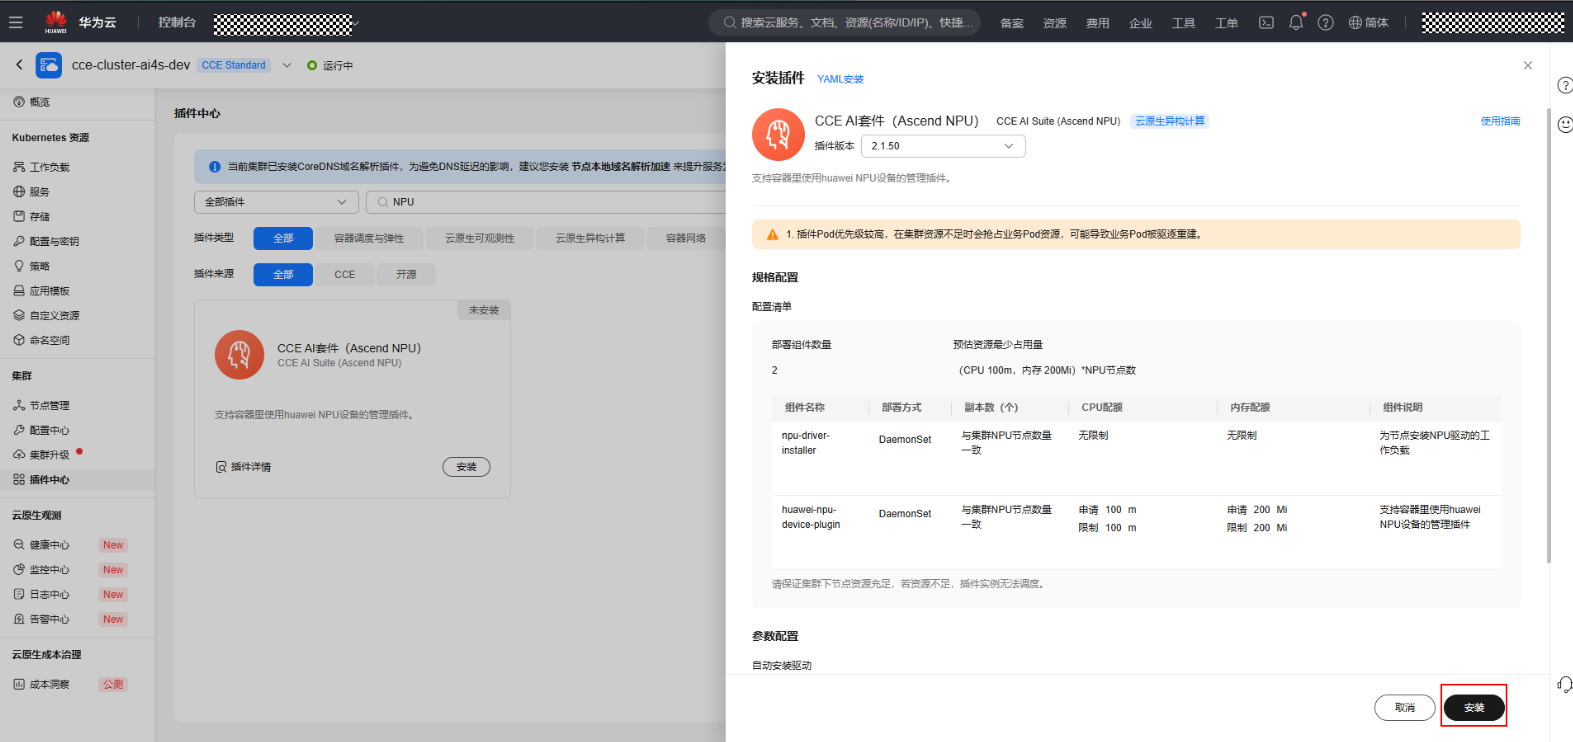Open the CloudShell terminal icon
Image resolution: width=1573 pixels, height=742 pixels.
1266,22
